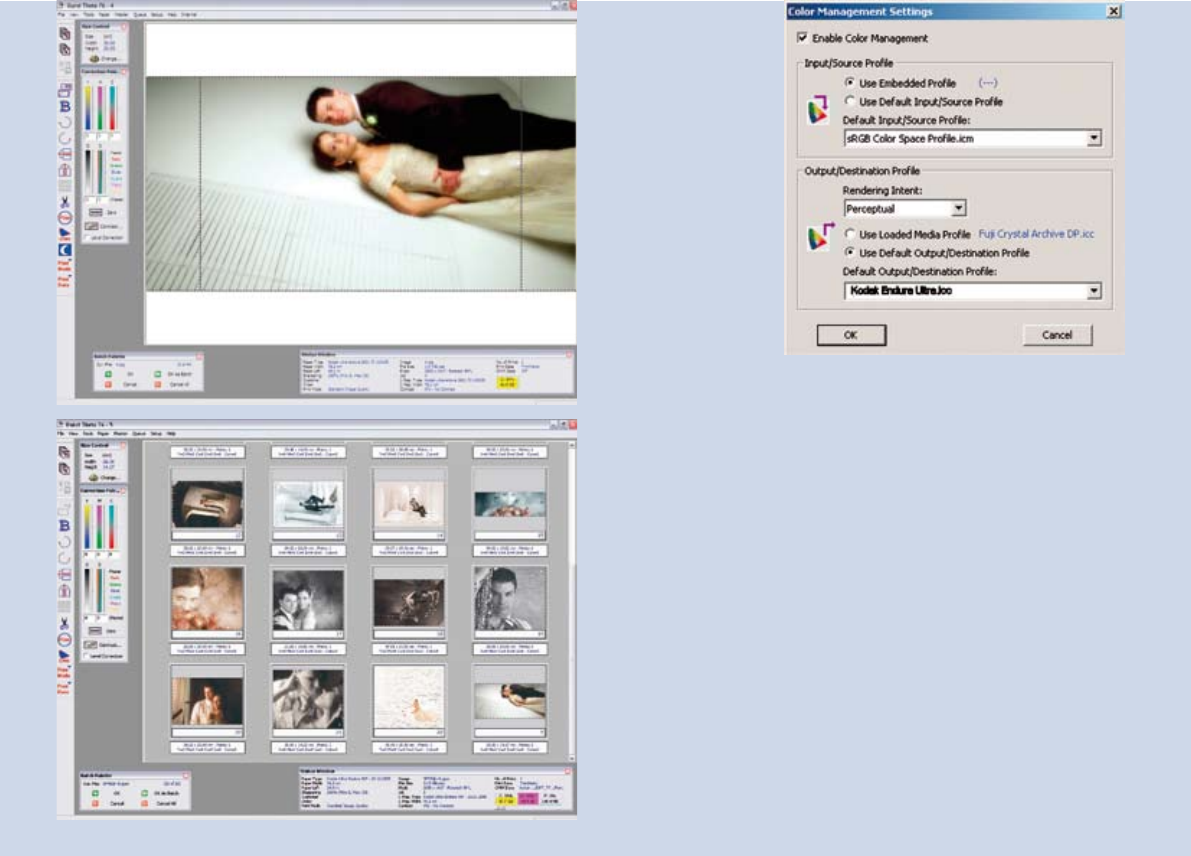The height and width of the screenshot is (856, 1191).
Task: Open Paper menu in thumbnail grid window
Action: pos(103,434)
